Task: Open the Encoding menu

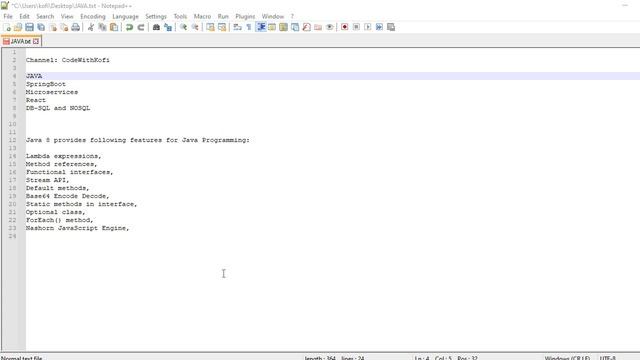Action: 93,16
